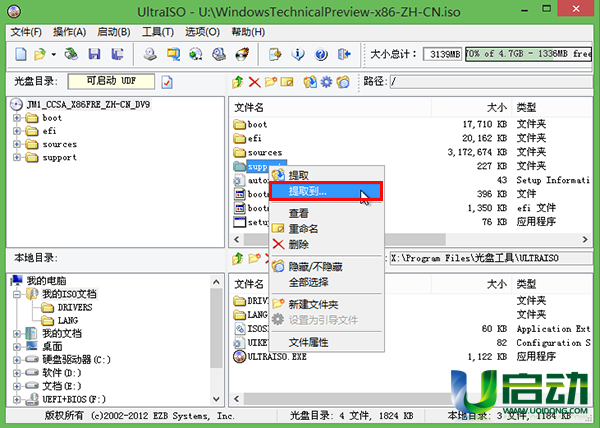Click the Exit toolbar icon
Screen dimensions: 600x428
[x=344, y=54]
